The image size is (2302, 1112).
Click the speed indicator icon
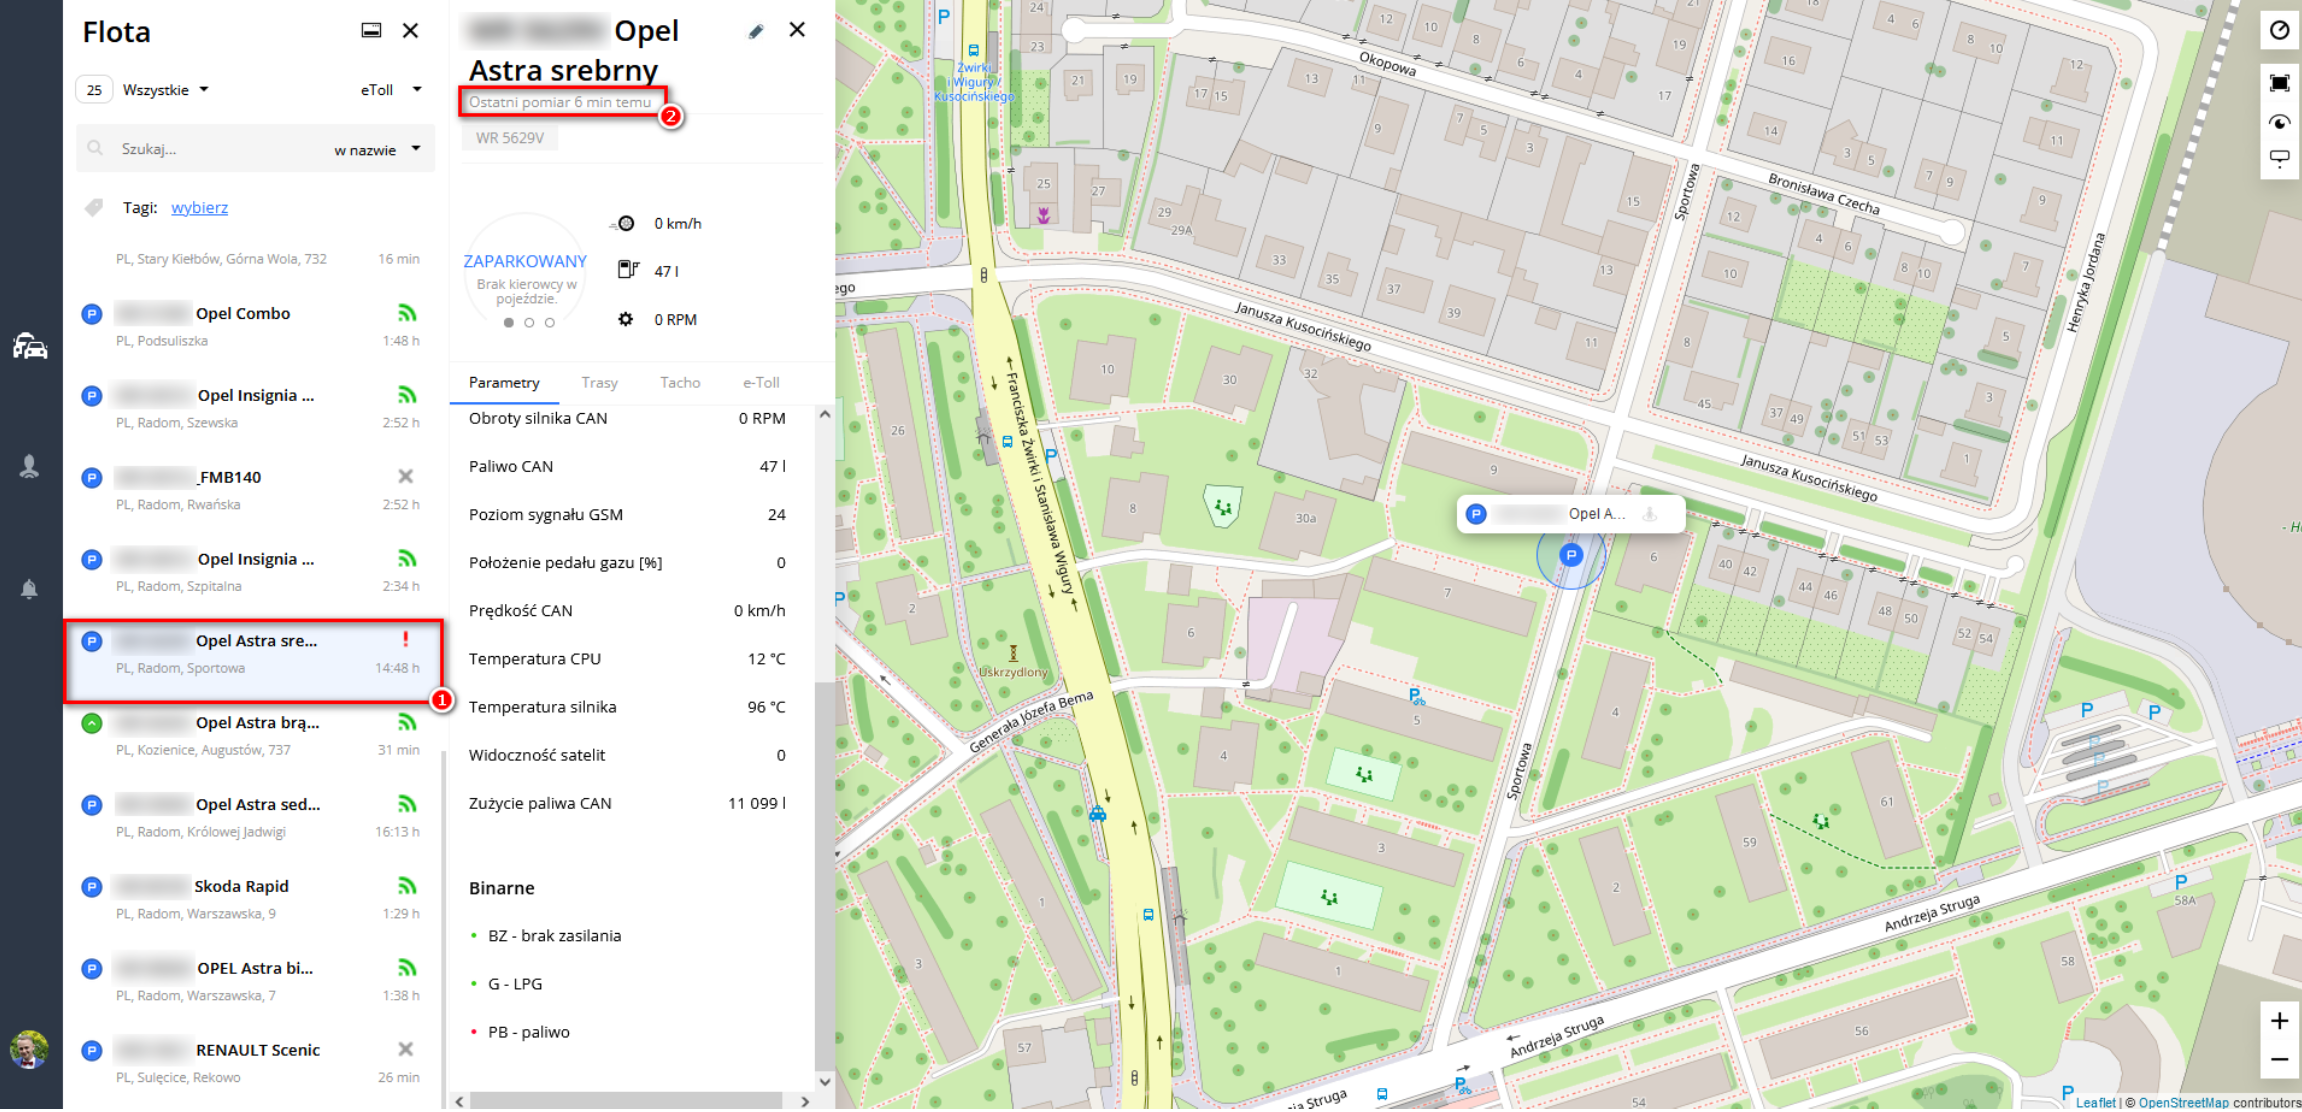click(623, 224)
